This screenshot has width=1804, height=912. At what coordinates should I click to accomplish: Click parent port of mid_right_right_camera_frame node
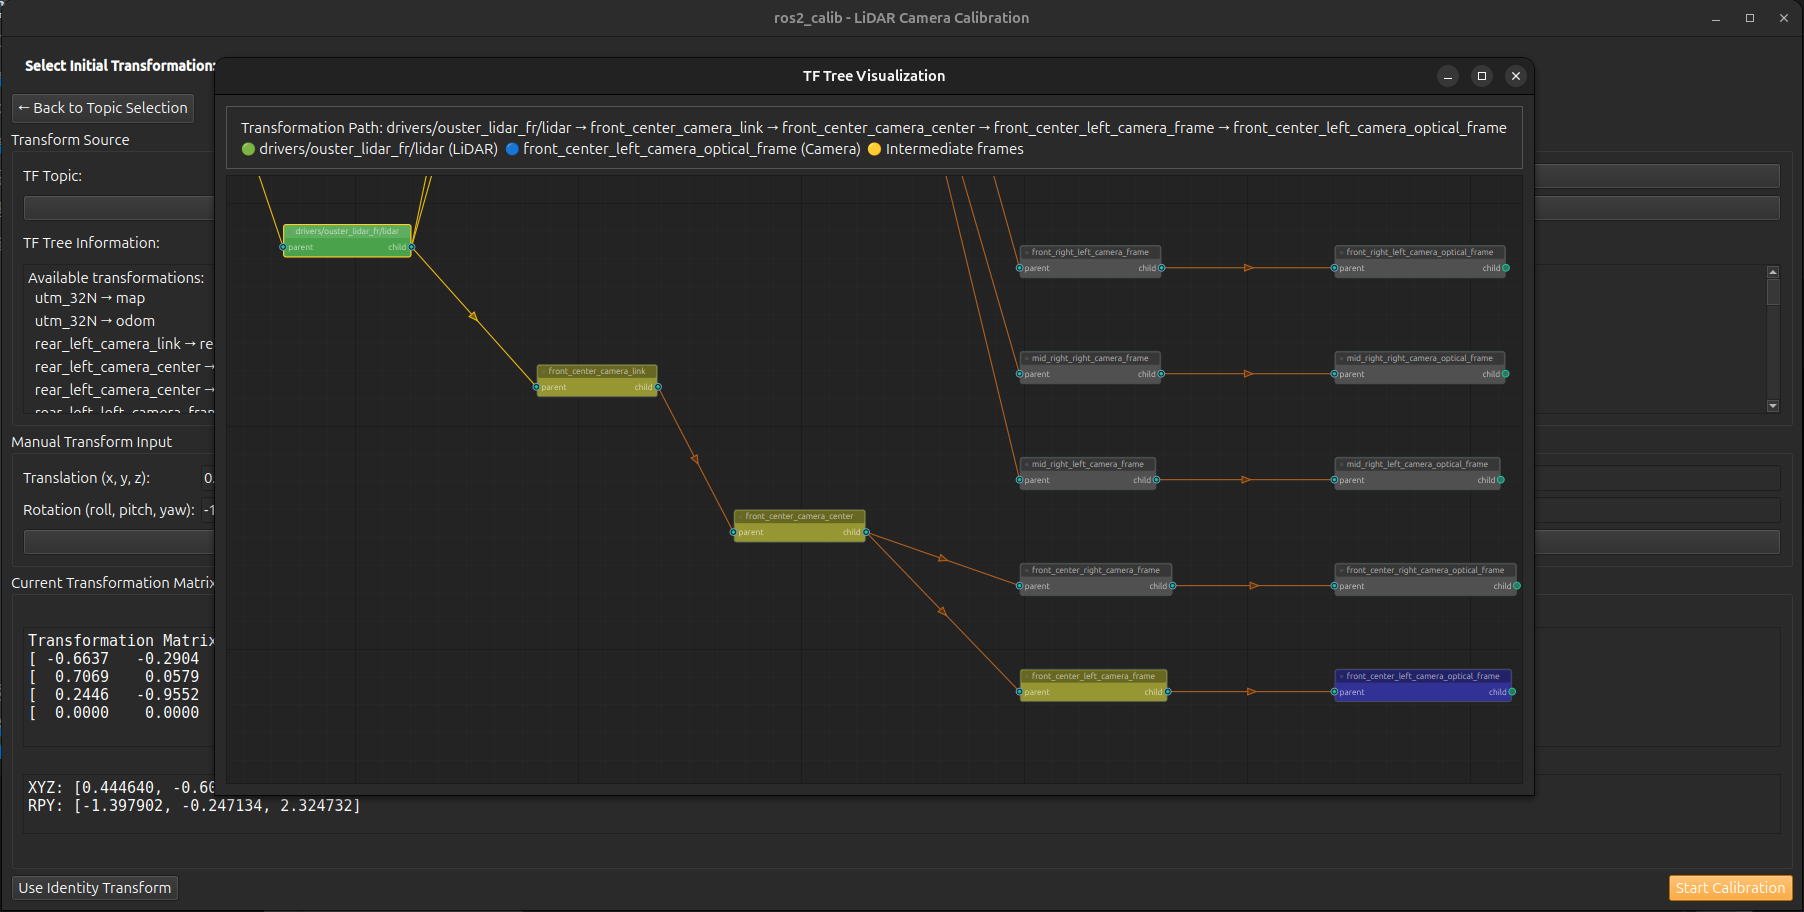click(x=1020, y=374)
